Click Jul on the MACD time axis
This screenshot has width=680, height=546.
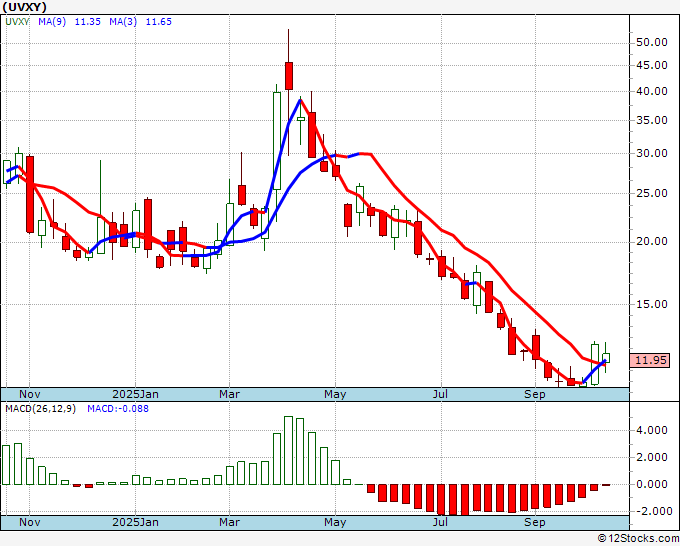pyautogui.click(x=441, y=522)
